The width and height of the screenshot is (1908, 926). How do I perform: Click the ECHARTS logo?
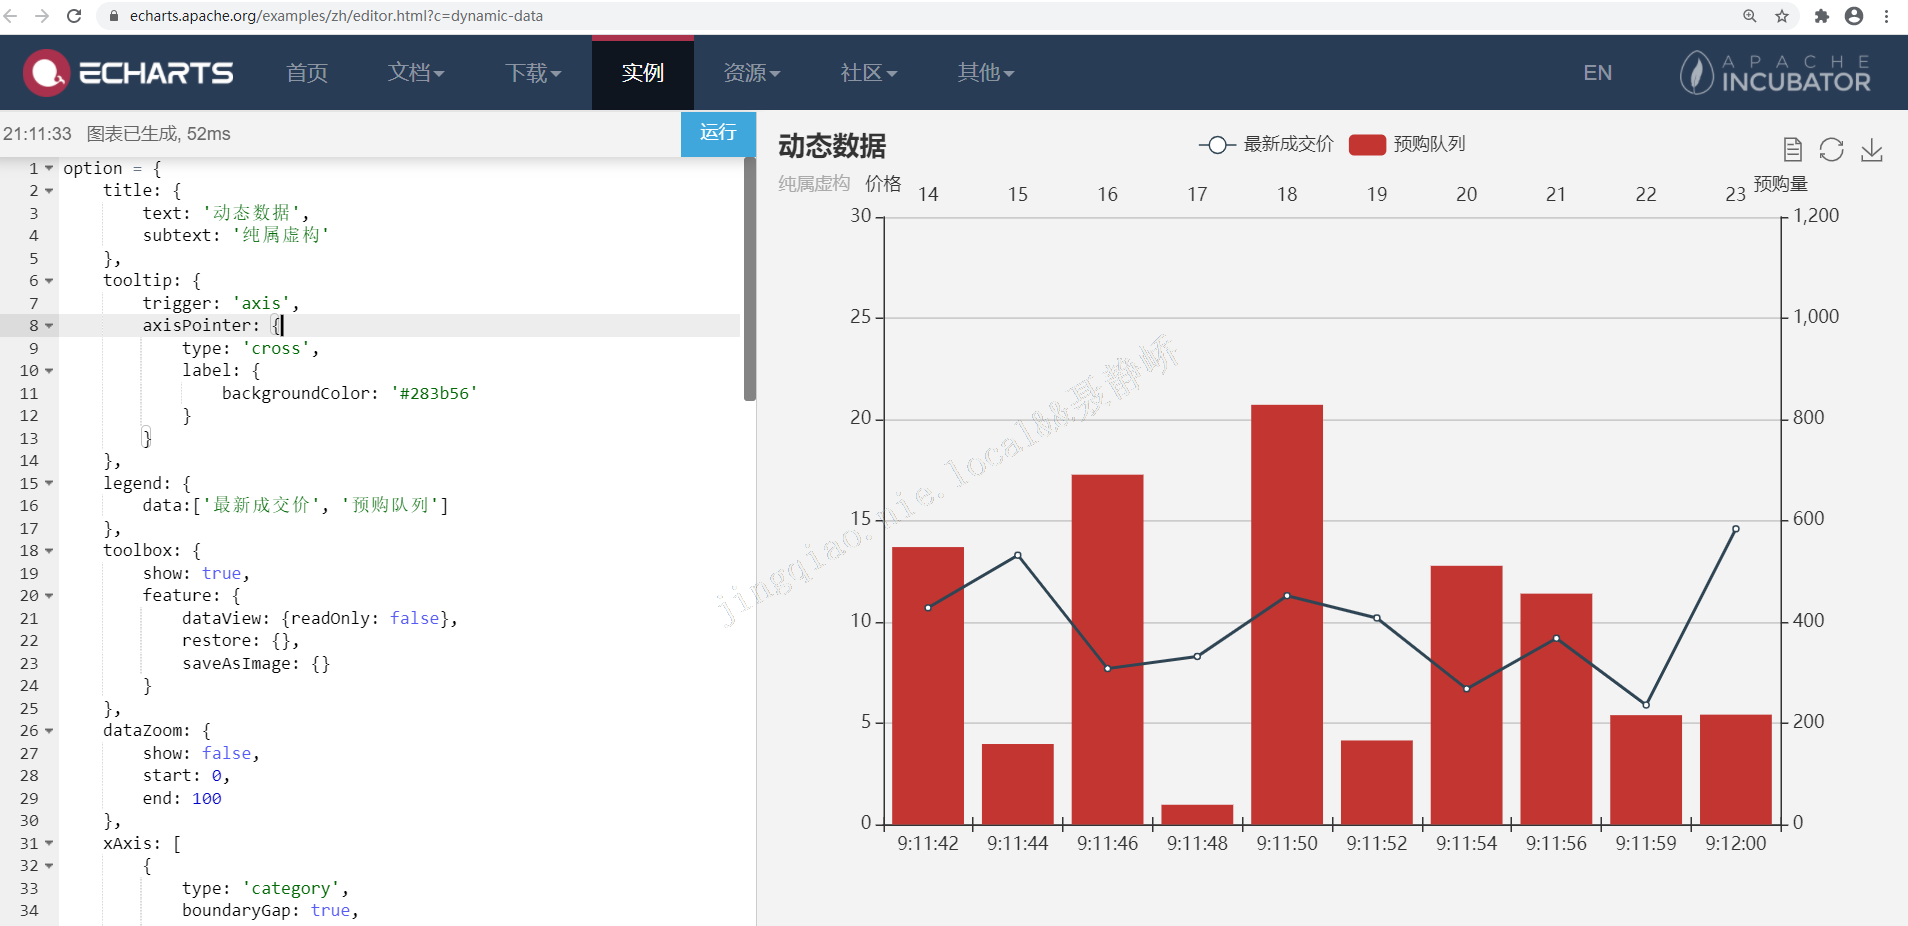(x=128, y=72)
